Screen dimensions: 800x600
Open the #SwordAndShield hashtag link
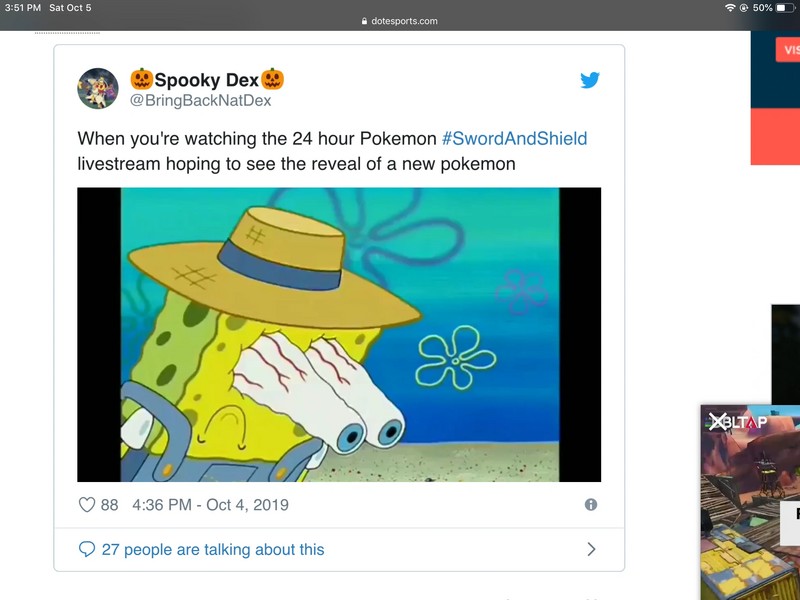[514, 138]
